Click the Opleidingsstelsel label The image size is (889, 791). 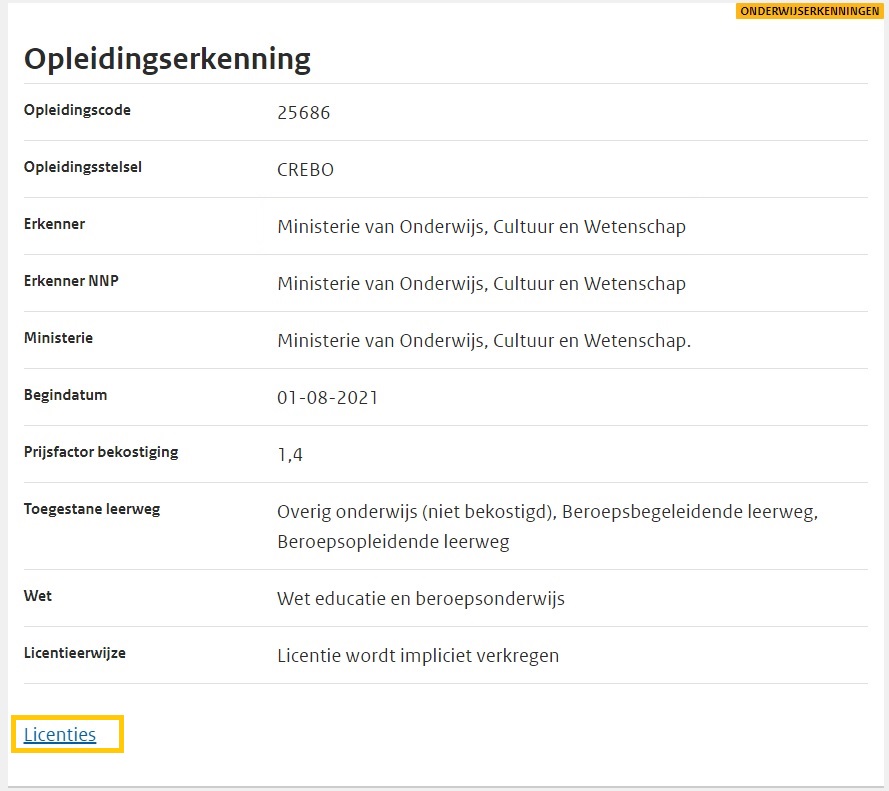tap(83, 167)
